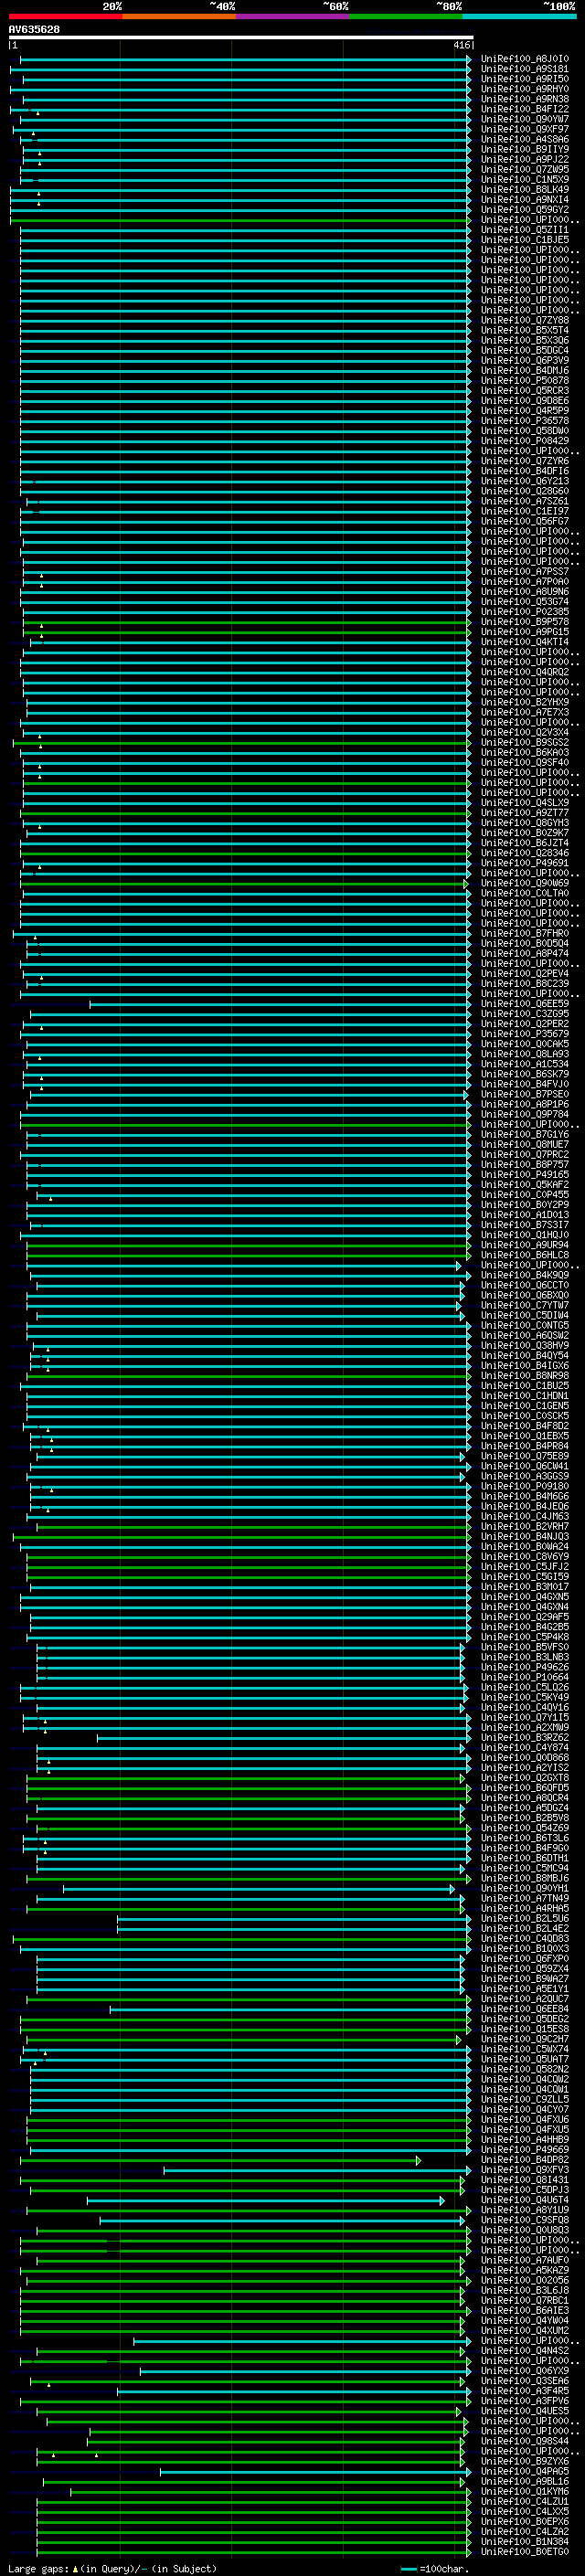Select label UniRef100_Q98S44
585x2576 pixels.
524,2441
